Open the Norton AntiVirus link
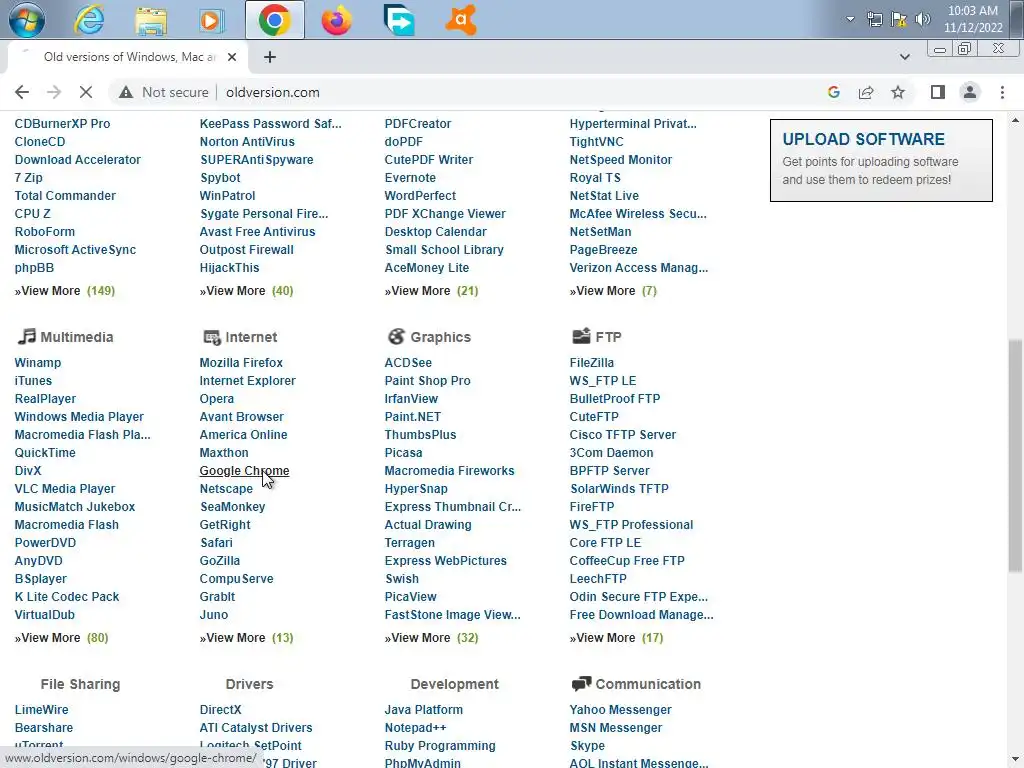Screen dimensions: 1024x768 click(247, 142)
